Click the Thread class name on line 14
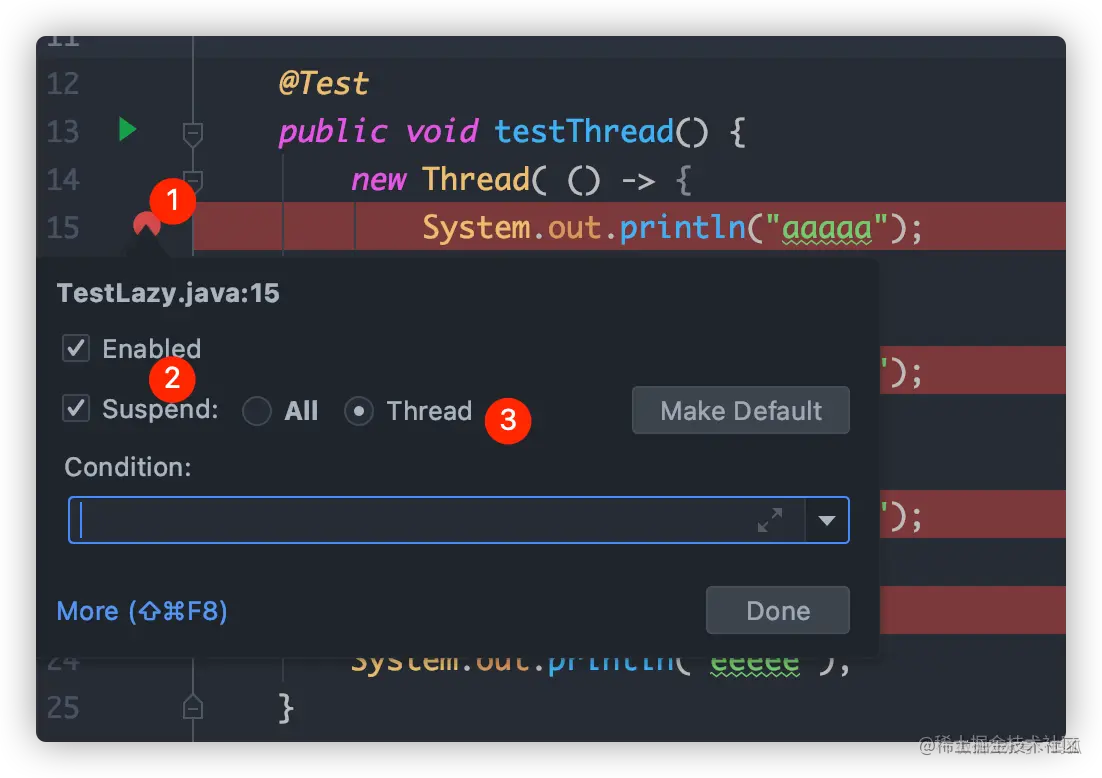The height and width of the screenshot is (778, 1102). click(x=476, y=179)
